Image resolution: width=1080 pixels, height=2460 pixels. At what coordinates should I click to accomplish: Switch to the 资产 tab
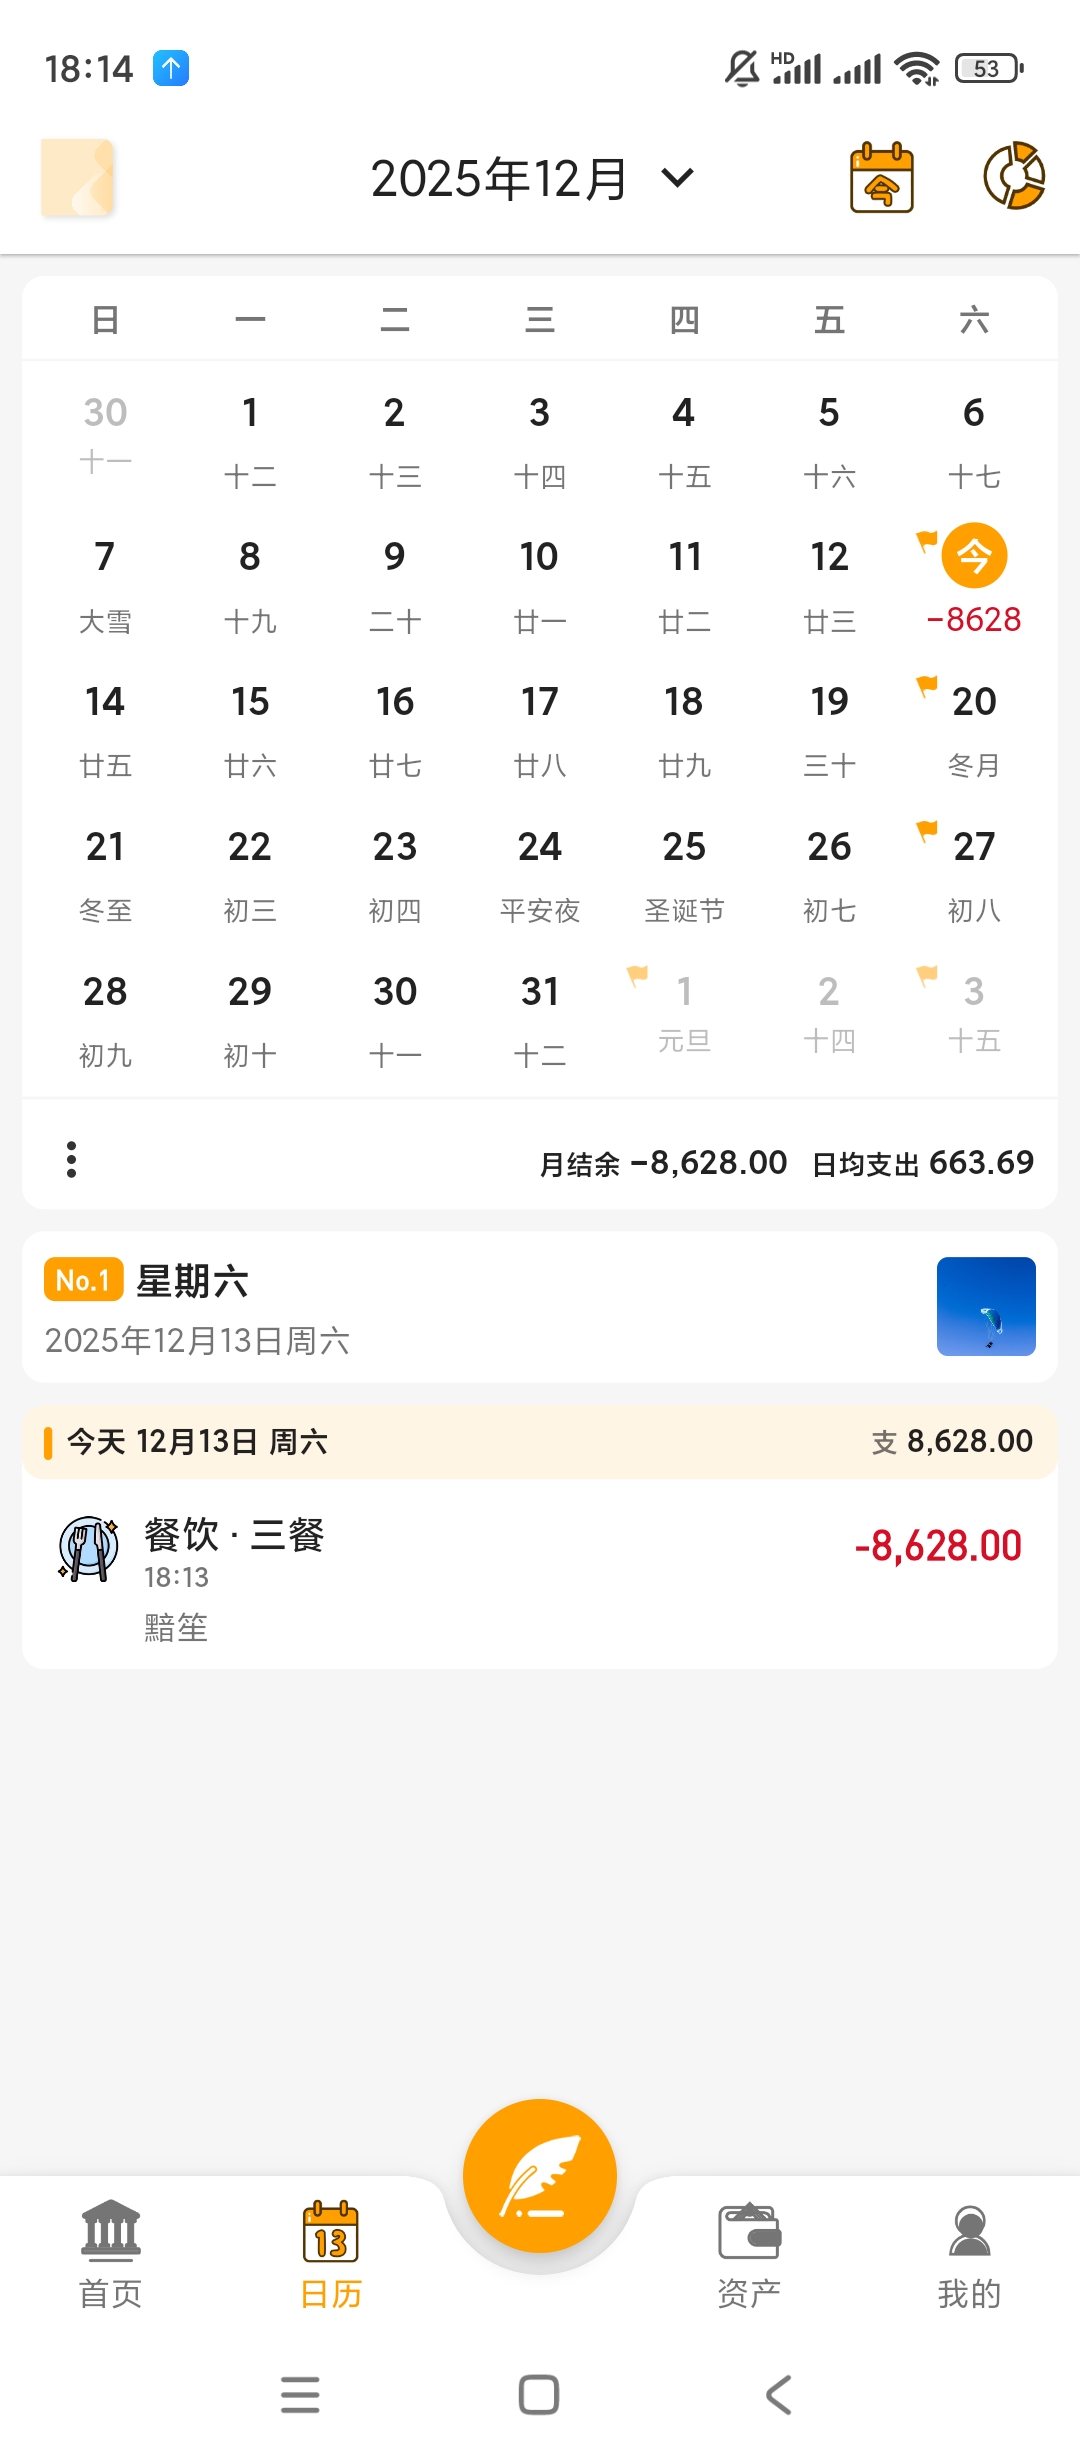click(749, 2254)
